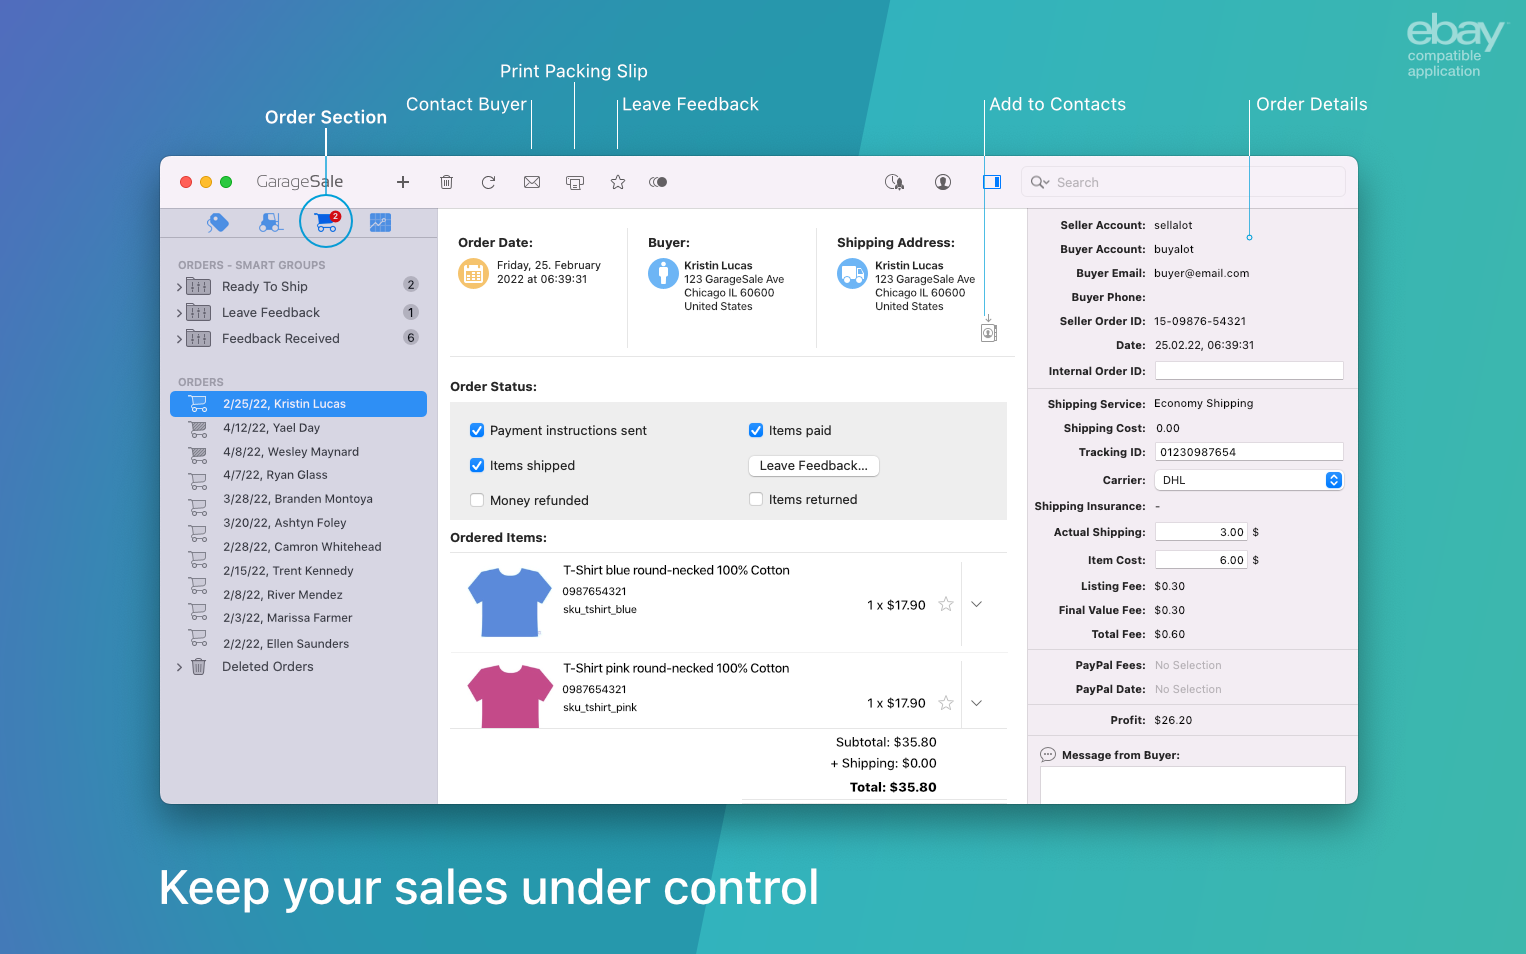Print the packing slip from the toolbar
The image size is (1526, 954).
point(574,182)
